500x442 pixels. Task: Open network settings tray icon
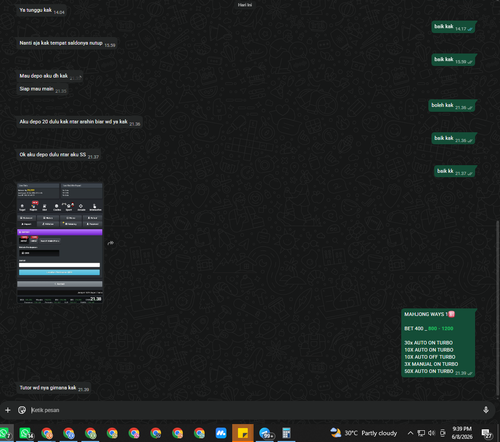421,433
